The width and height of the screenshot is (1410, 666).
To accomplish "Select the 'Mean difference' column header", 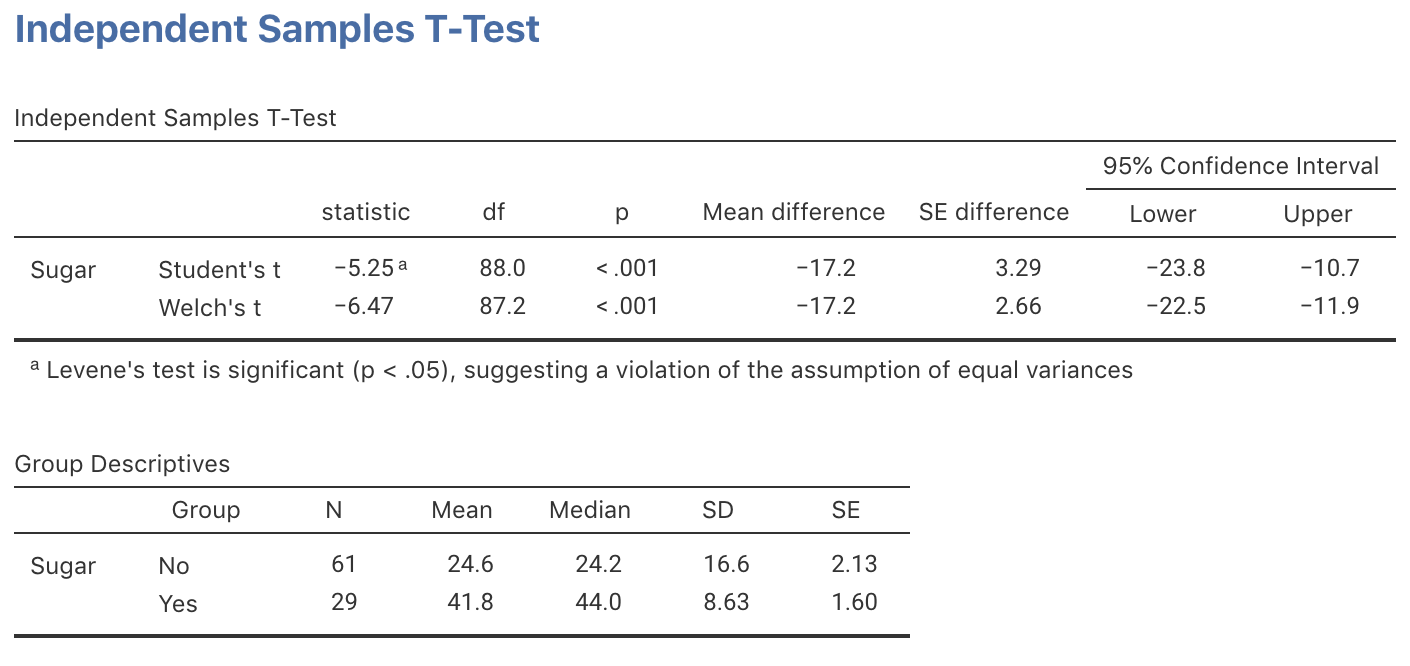I will pos(793,212).
